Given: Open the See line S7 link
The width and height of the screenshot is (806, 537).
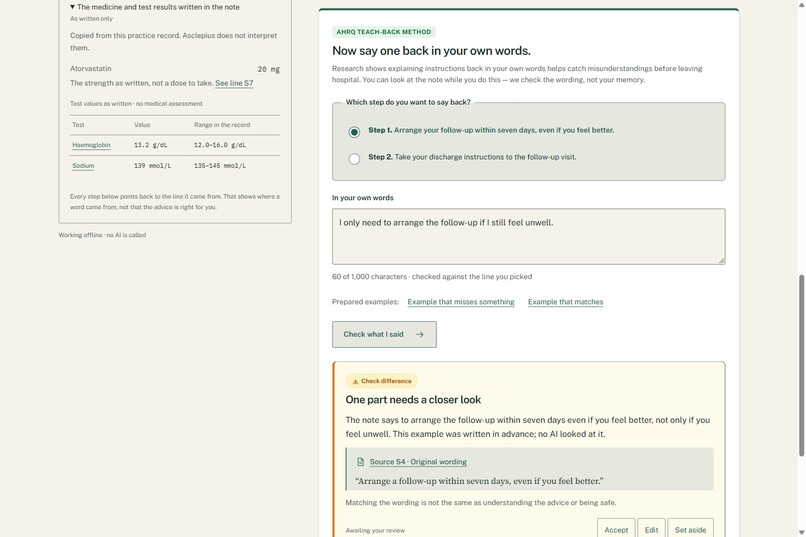Looking at the screenshot, I should pos(234,83).
